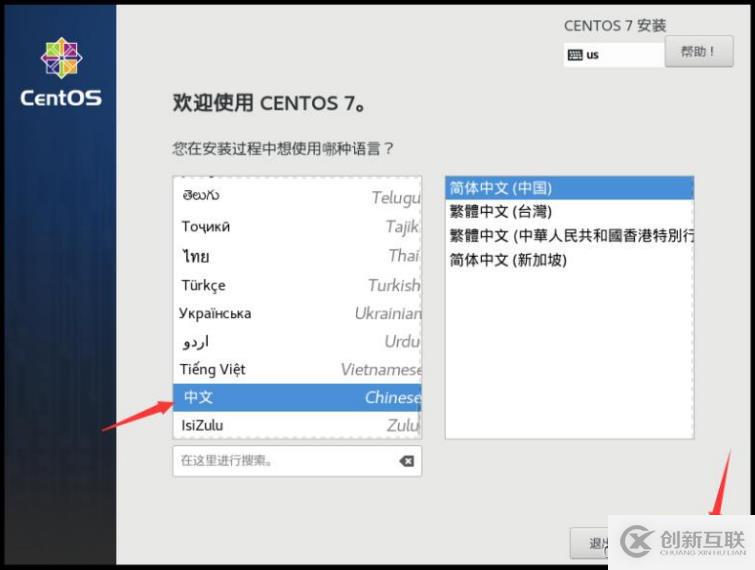
Task: Click the clear search backspace icon
Action: point(407,461)
